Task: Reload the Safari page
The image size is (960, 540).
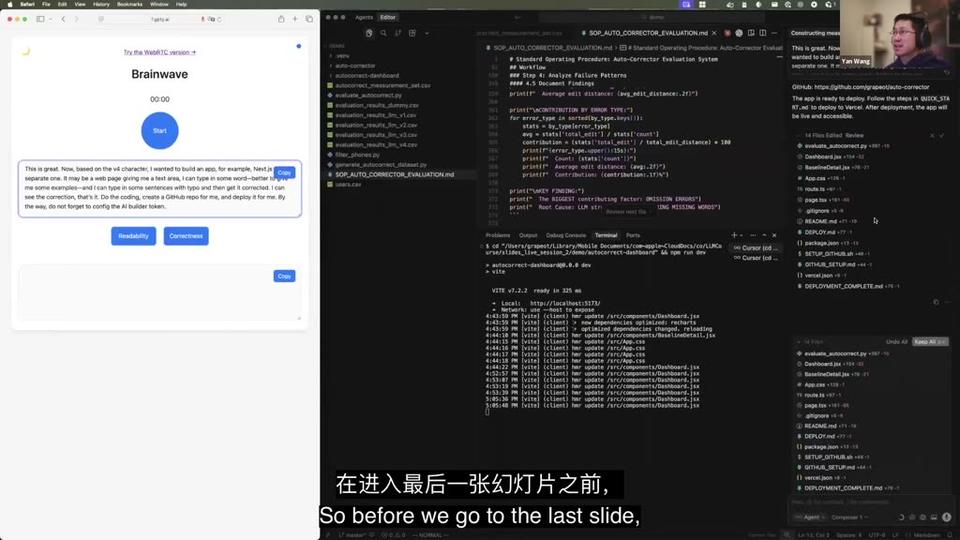Action: [x=219, y=19]
